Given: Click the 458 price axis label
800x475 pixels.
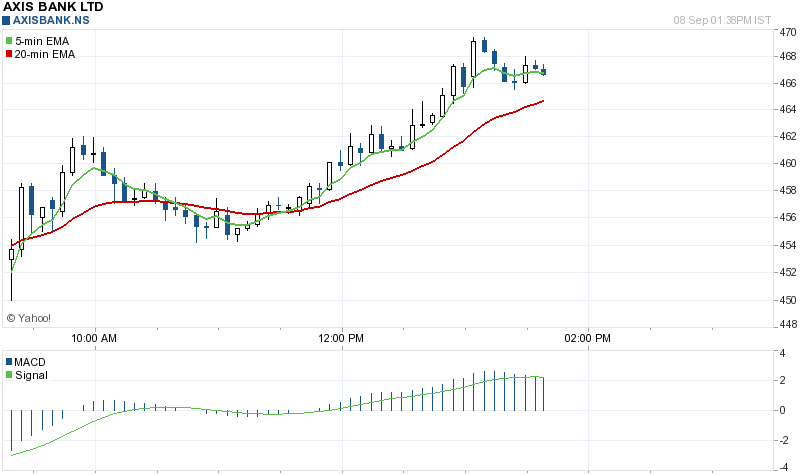Looking at the screenshot, I should 788,190.
